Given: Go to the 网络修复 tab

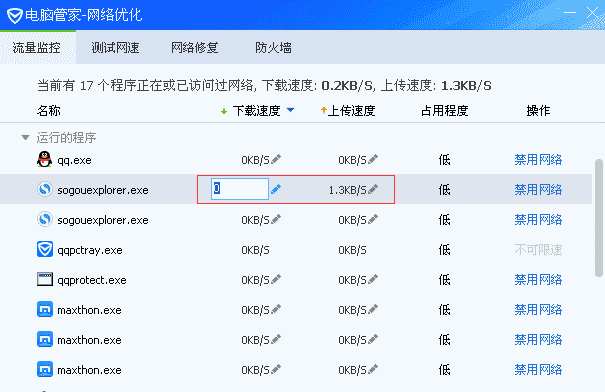Looking at the screenshot, I should 195,48.
